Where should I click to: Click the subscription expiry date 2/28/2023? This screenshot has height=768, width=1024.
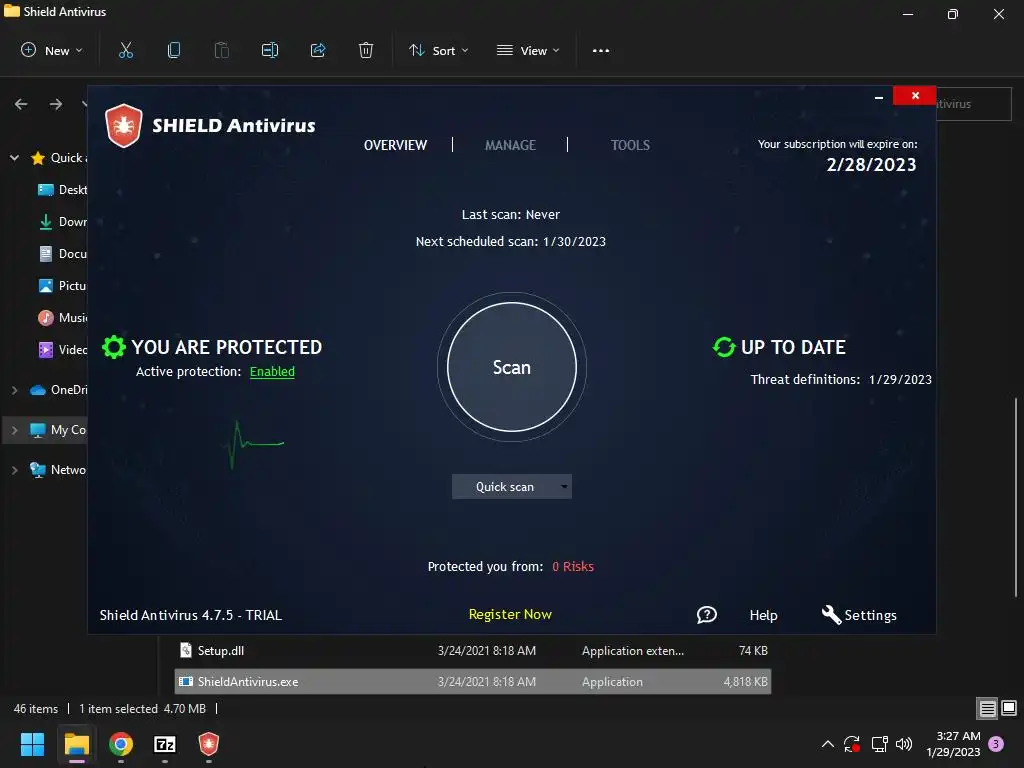click(871, 165)
